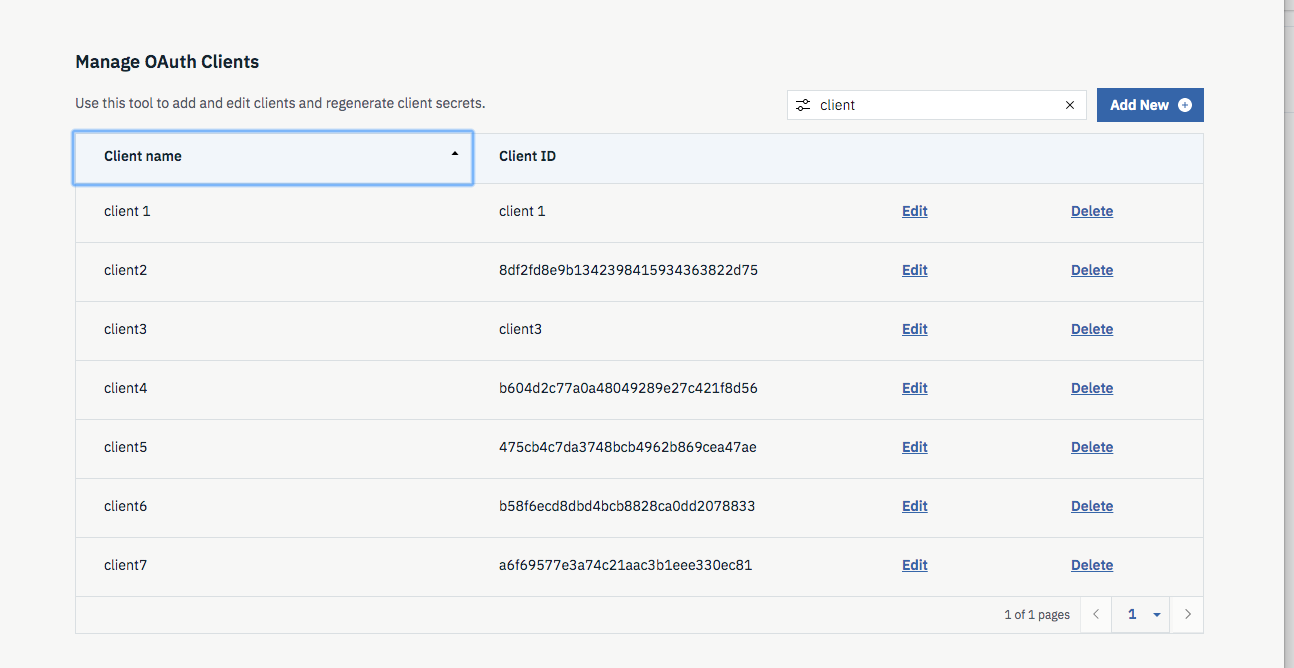Screen dimensions: 1294x668
Task: Edit client 1
Action: [913, 211]
